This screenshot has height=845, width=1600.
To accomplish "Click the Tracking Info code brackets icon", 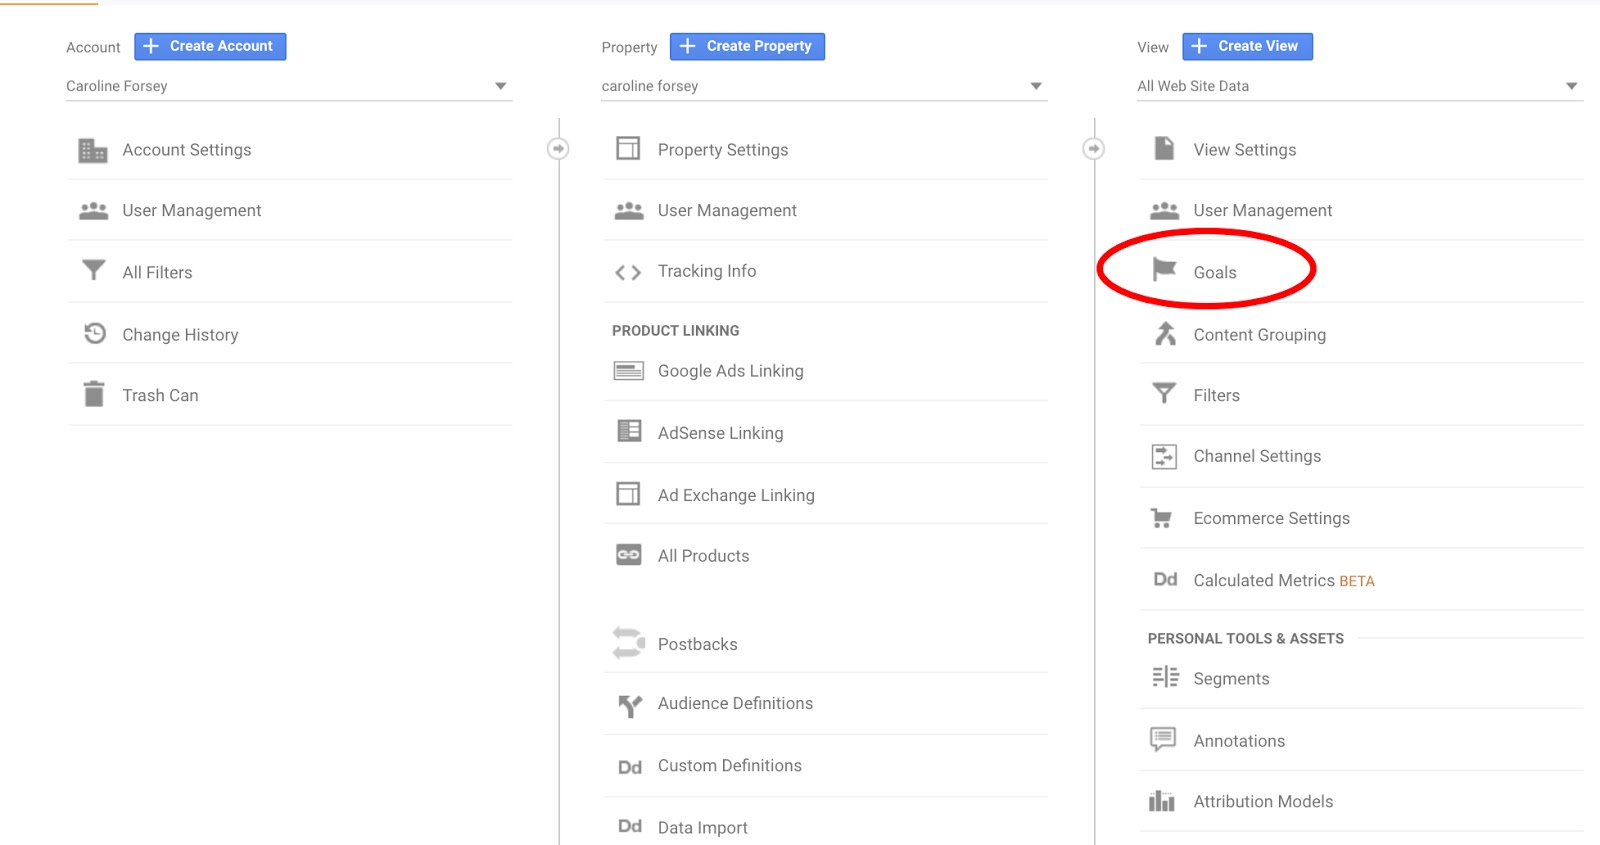I will pyautogui.click(x=628, y=272).
